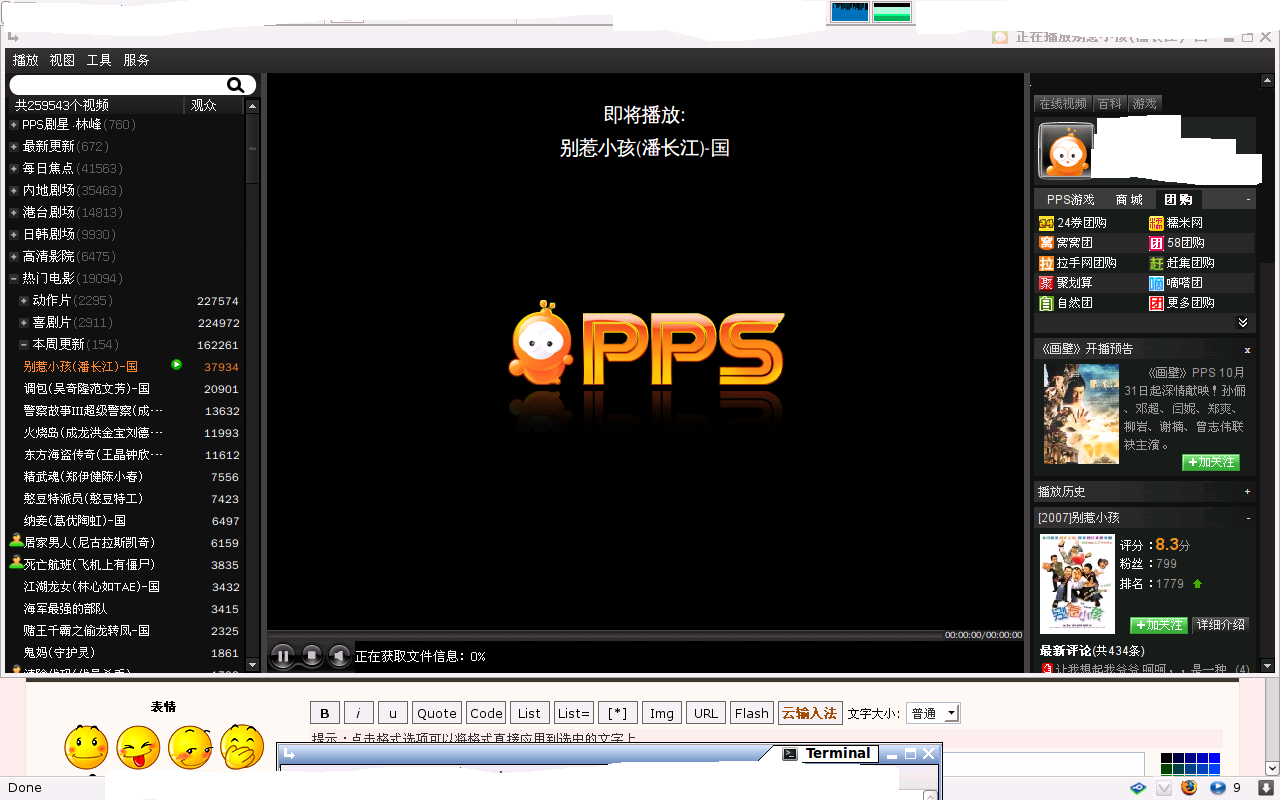Close the 画壁 开播预告 panel
Screen dimensions: 1280x800
click(1247, 350)
